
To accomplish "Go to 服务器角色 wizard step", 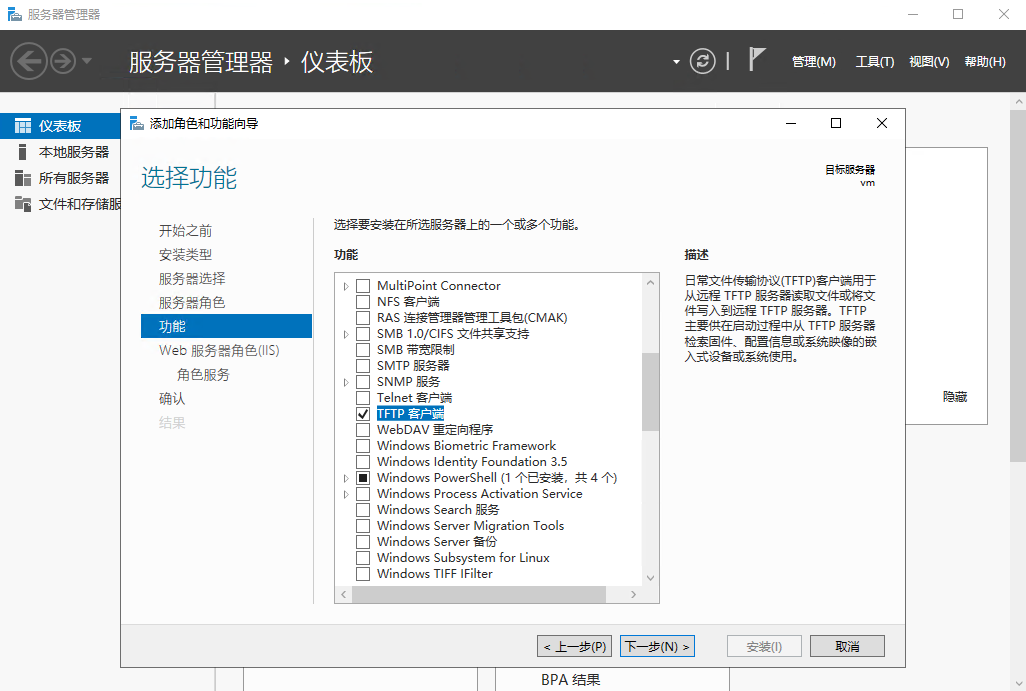I will (192, 302).
